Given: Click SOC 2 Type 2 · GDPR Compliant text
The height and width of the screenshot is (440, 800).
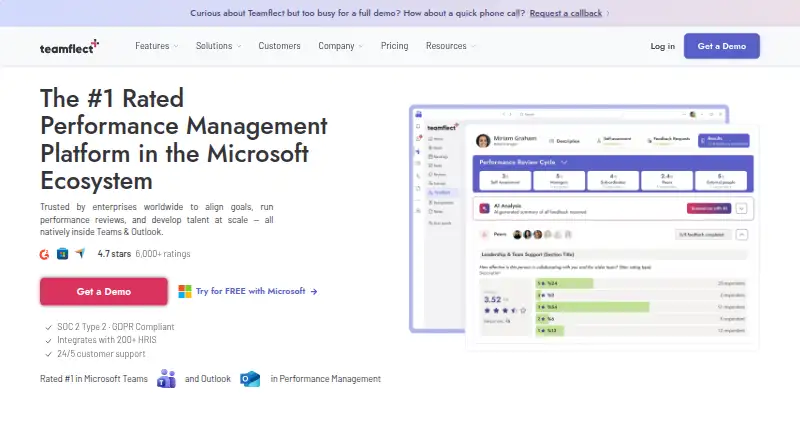Looking at the screenshot, I should [x=116, y=327].
